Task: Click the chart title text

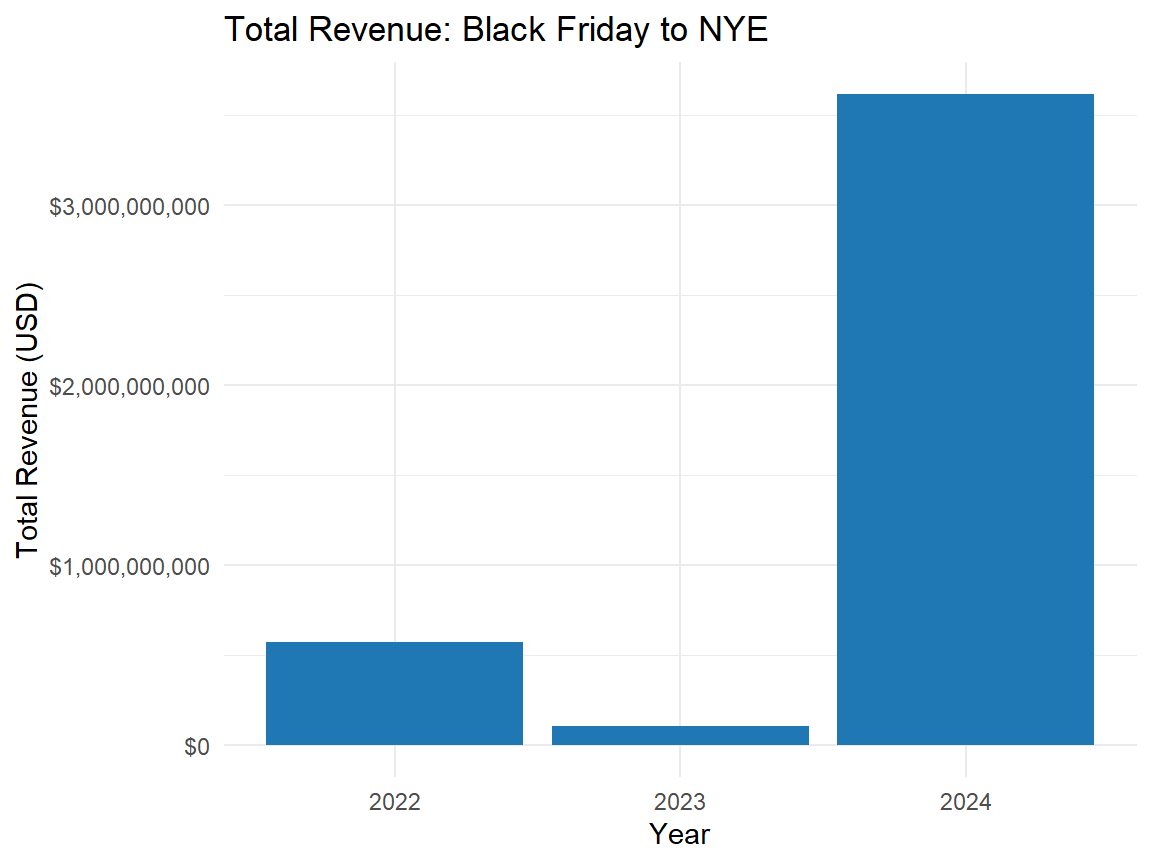Action: coord(495,30)
